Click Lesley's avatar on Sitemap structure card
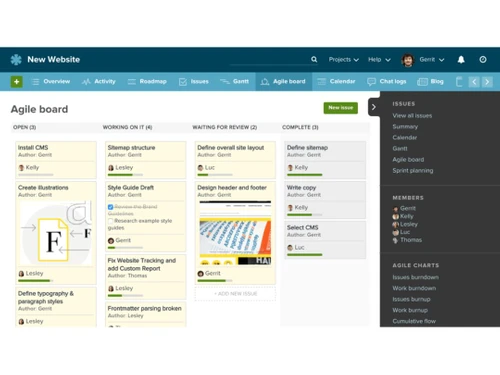This screenshot has height=375, width=500. pyautogui.click(x=111, y=168)
